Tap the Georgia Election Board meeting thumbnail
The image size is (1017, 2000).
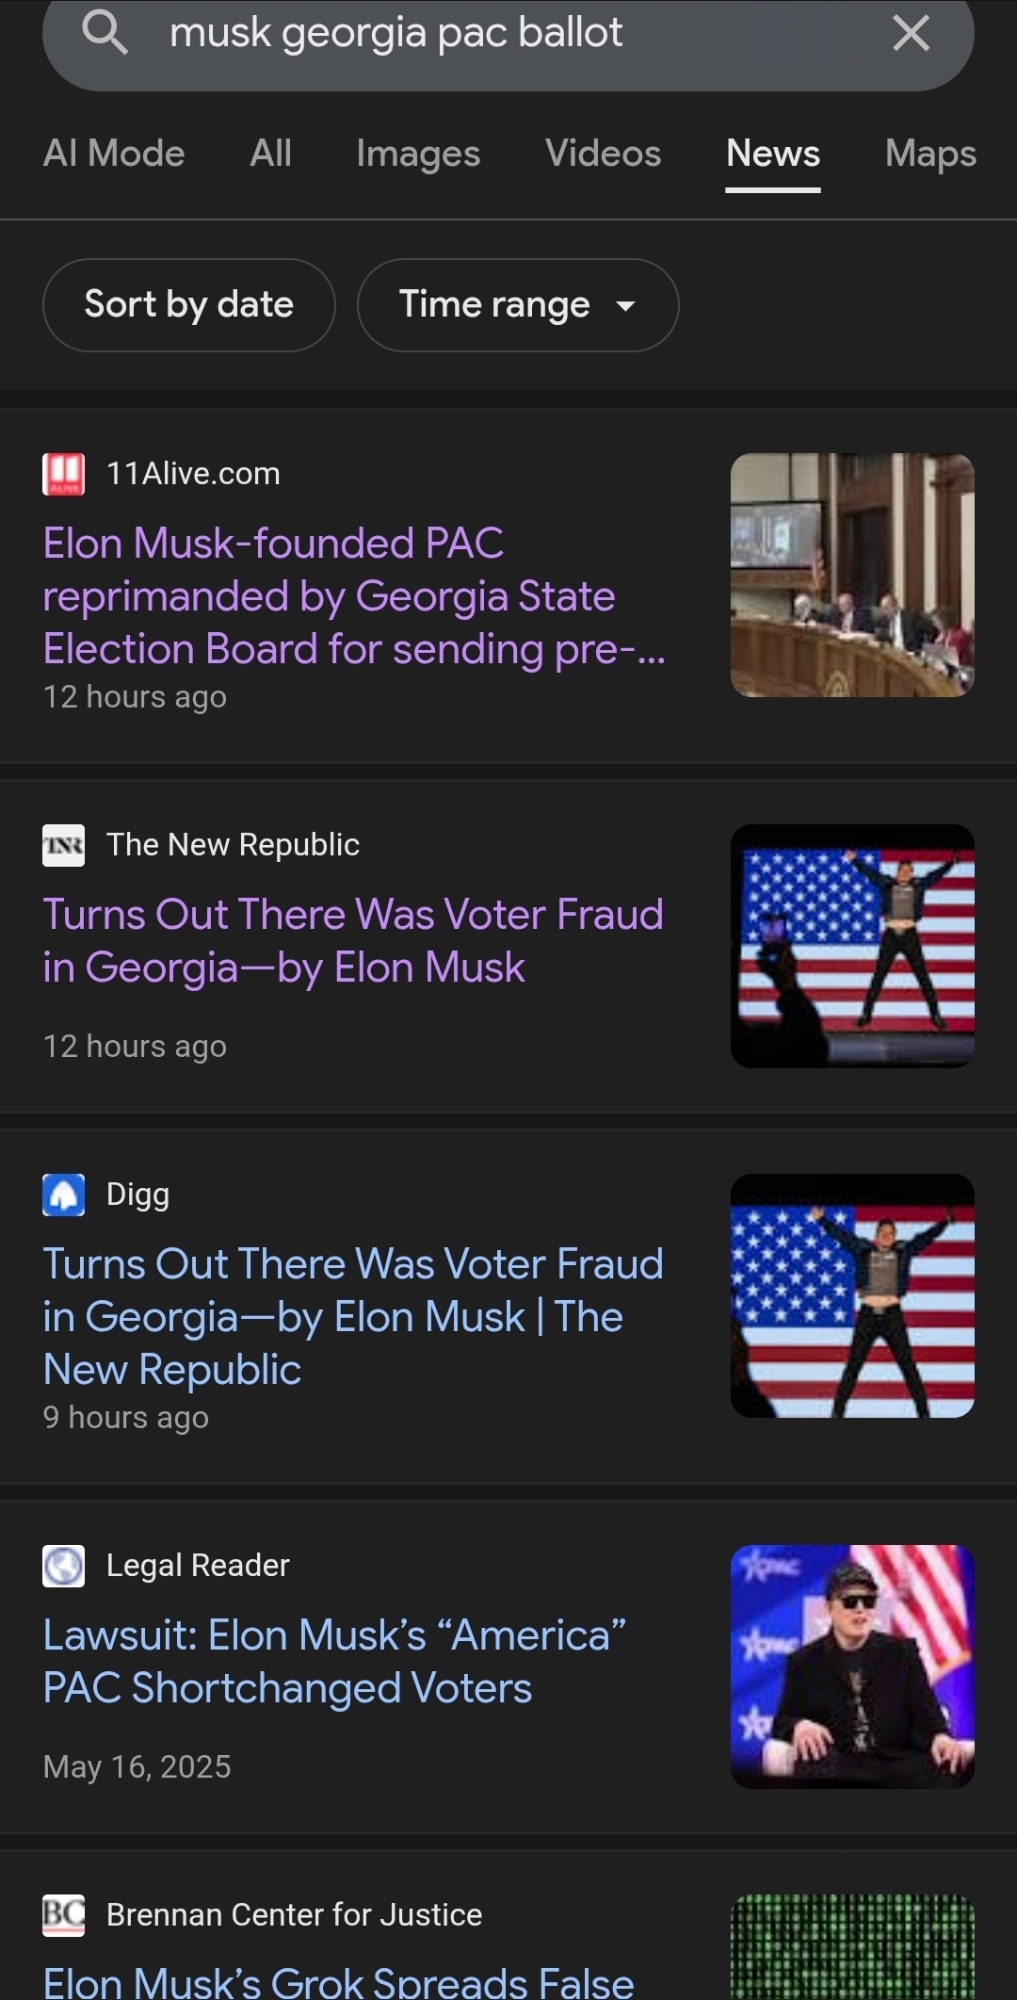point(852,575)
